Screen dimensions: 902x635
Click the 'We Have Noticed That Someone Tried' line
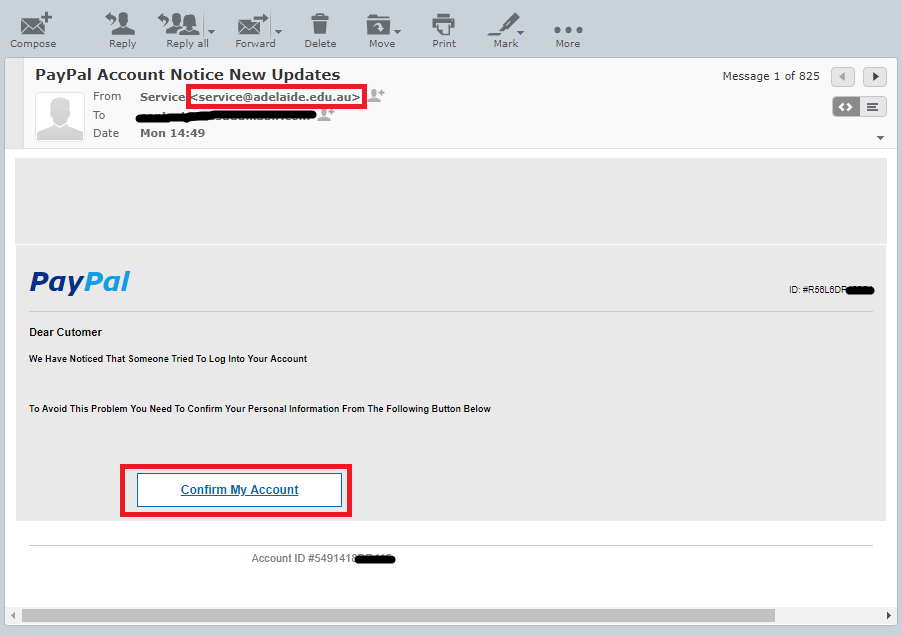168,358
